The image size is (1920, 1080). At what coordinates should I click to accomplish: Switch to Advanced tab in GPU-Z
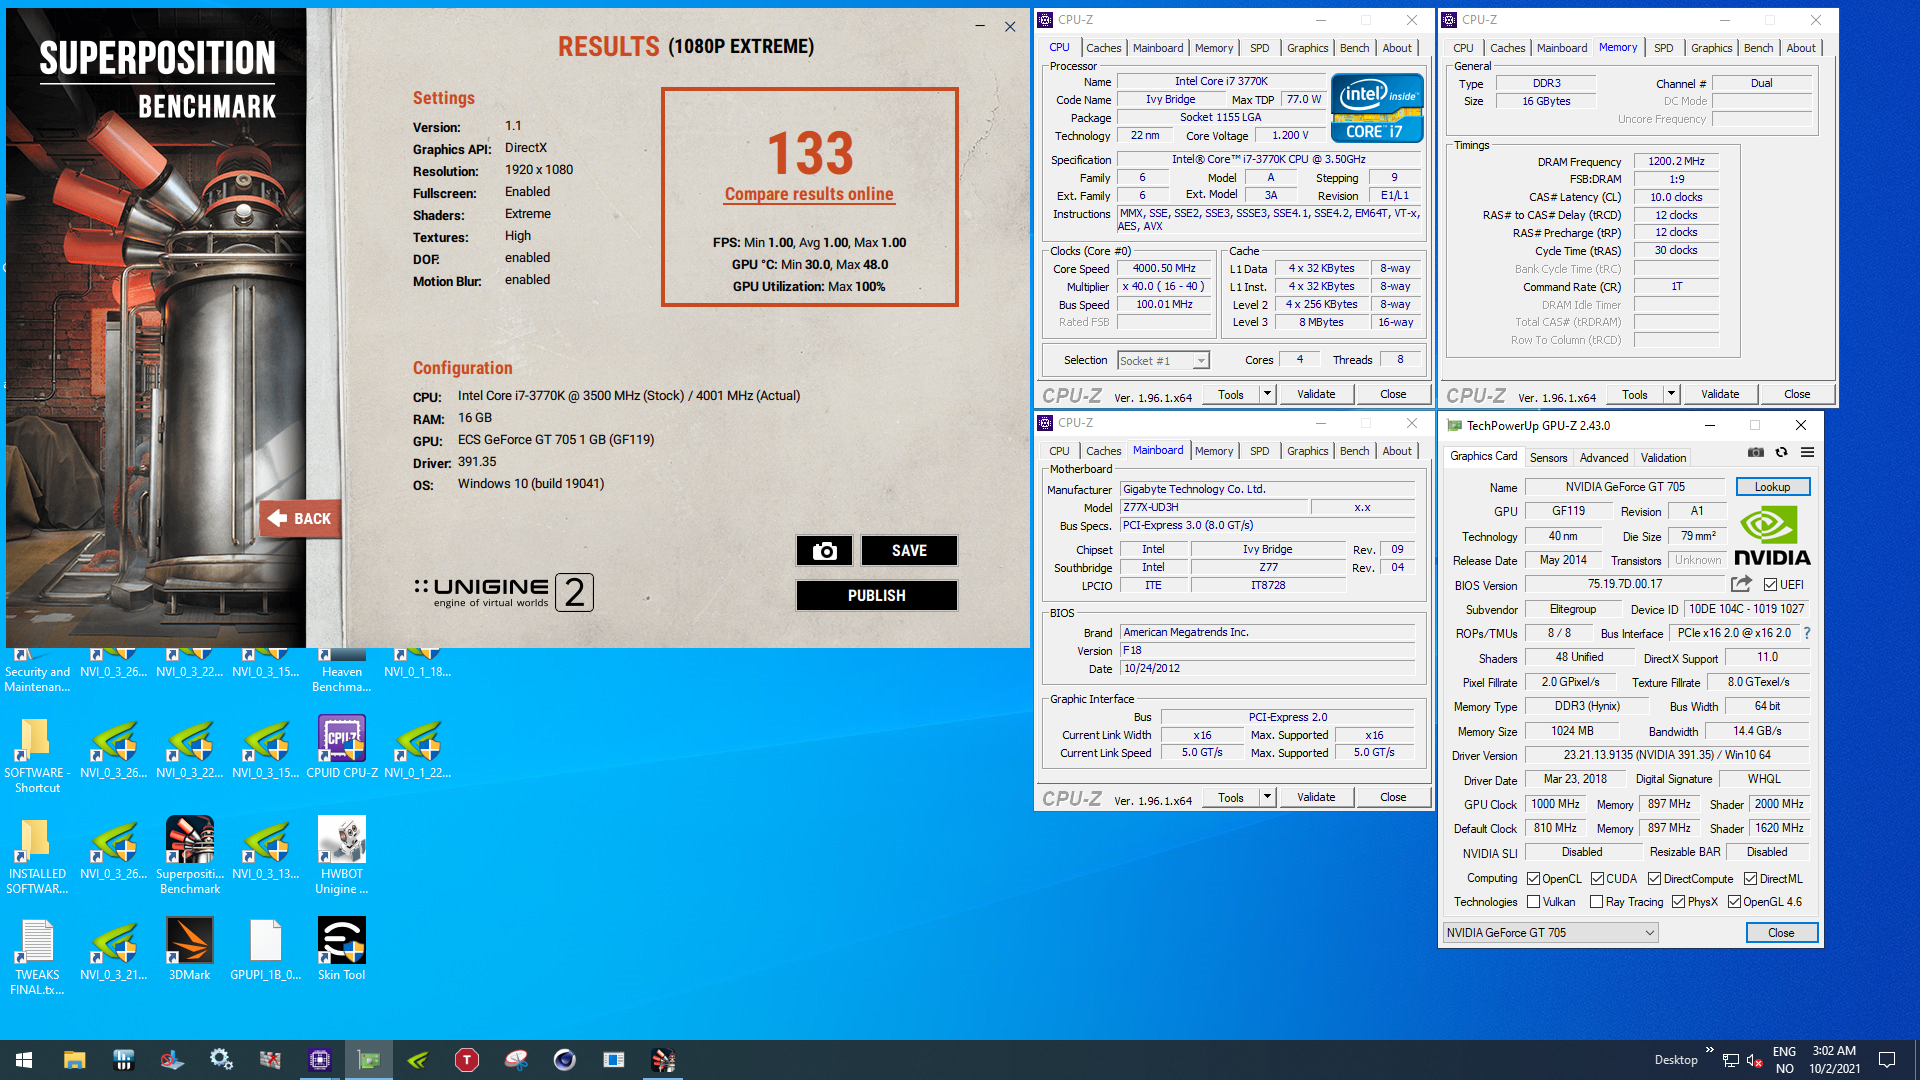1604,458
